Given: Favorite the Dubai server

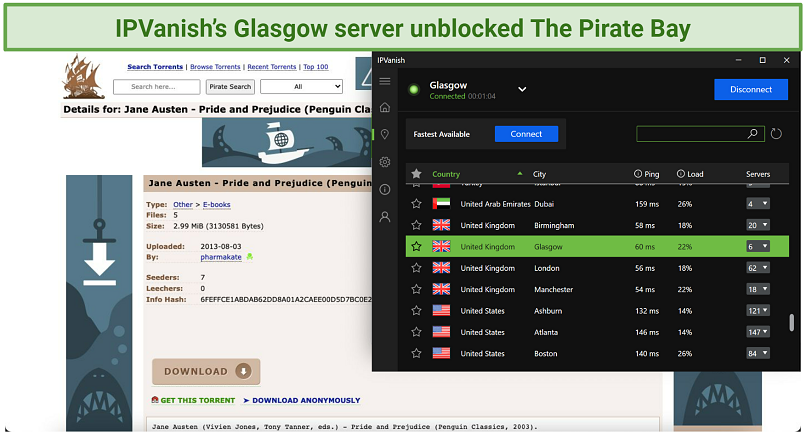Looking at the screenshot, I should 416,204.
